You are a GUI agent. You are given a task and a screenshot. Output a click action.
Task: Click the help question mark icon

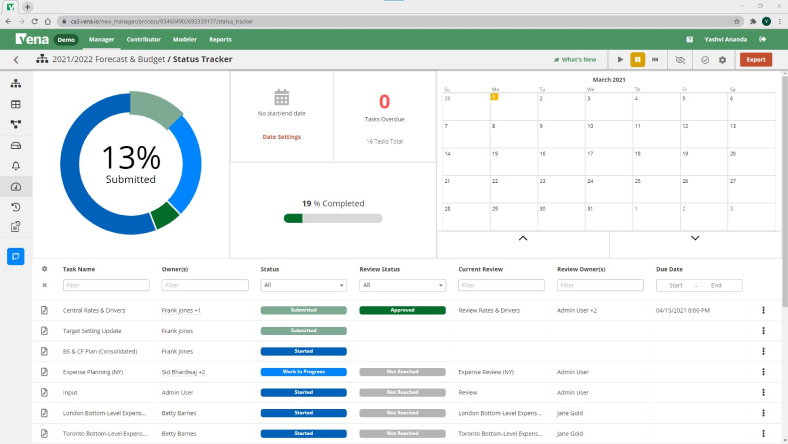point(690,39)
